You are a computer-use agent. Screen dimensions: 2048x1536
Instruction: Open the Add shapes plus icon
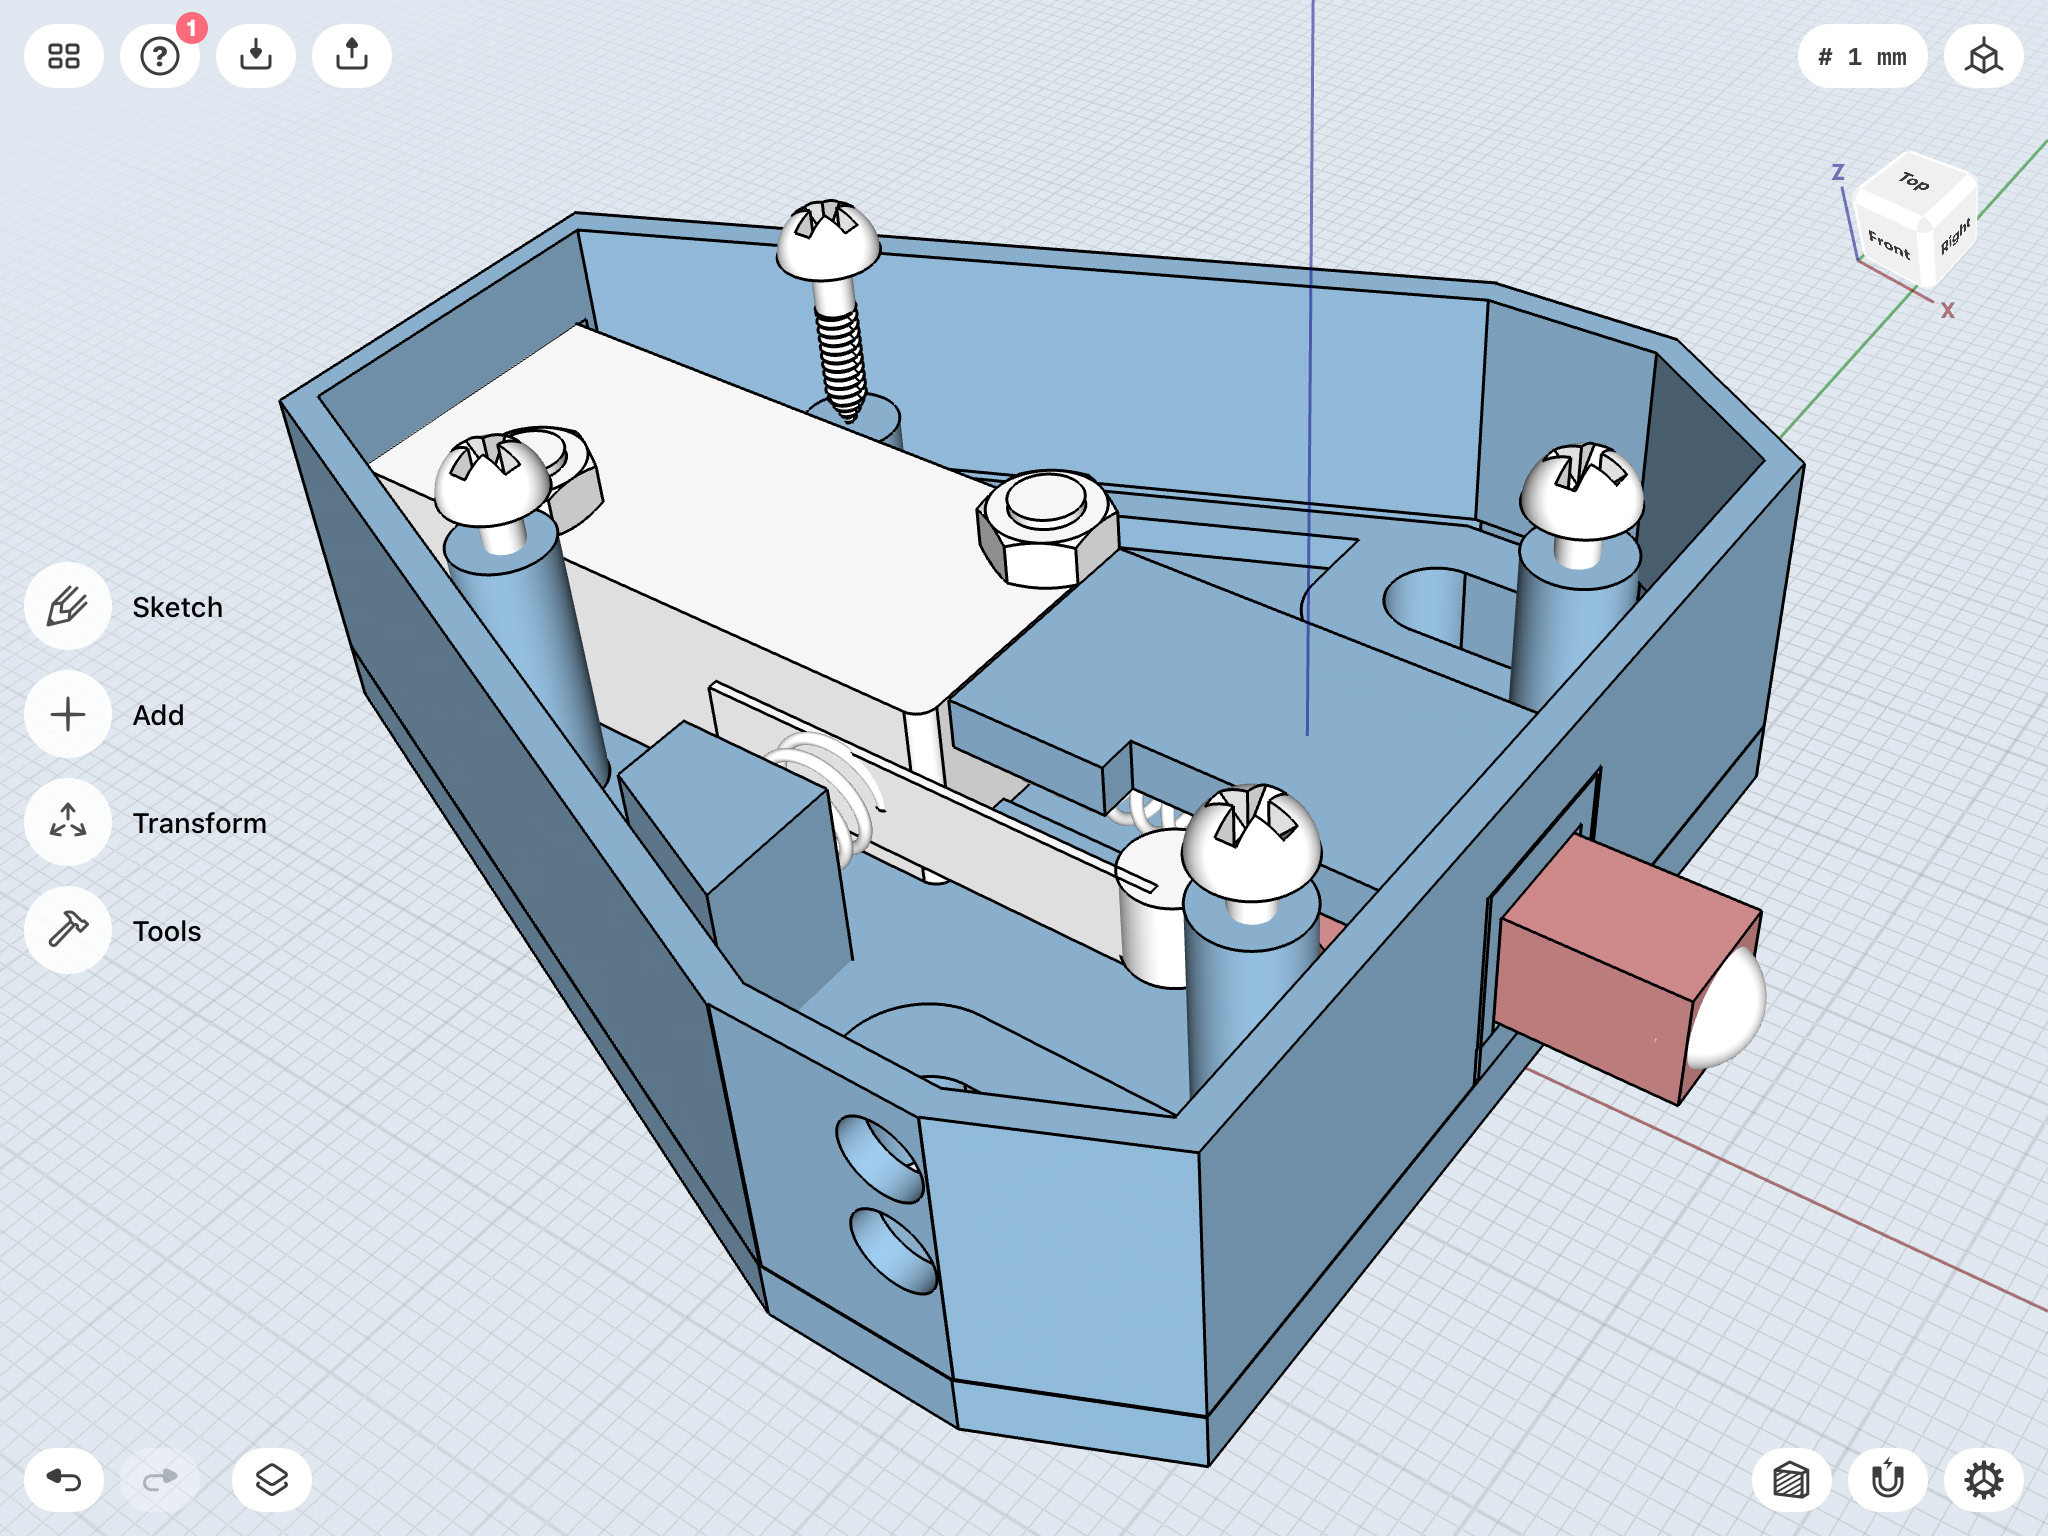(68, 715)
